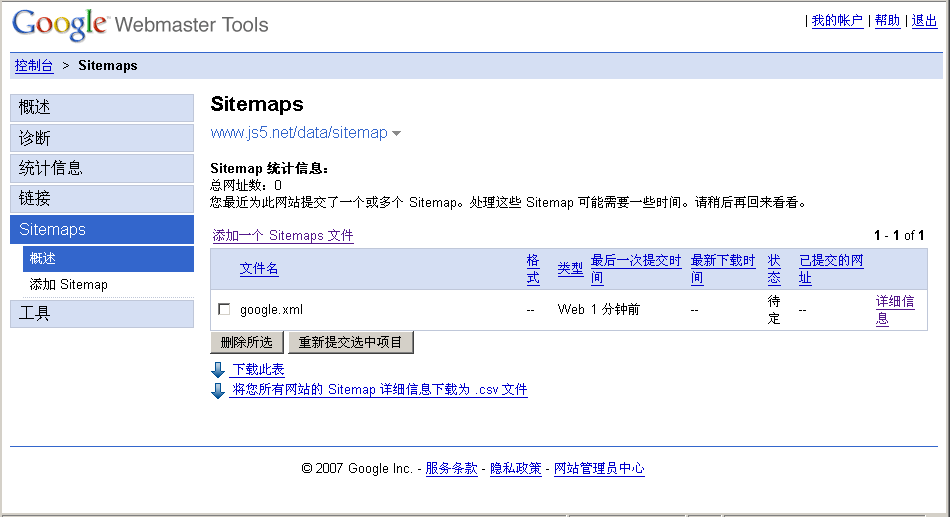Image resolution: width=950 pixels, height=517 pixels.
Task: Click 添加一个 Sitemaps 文件 link
Action: point(283,235)
